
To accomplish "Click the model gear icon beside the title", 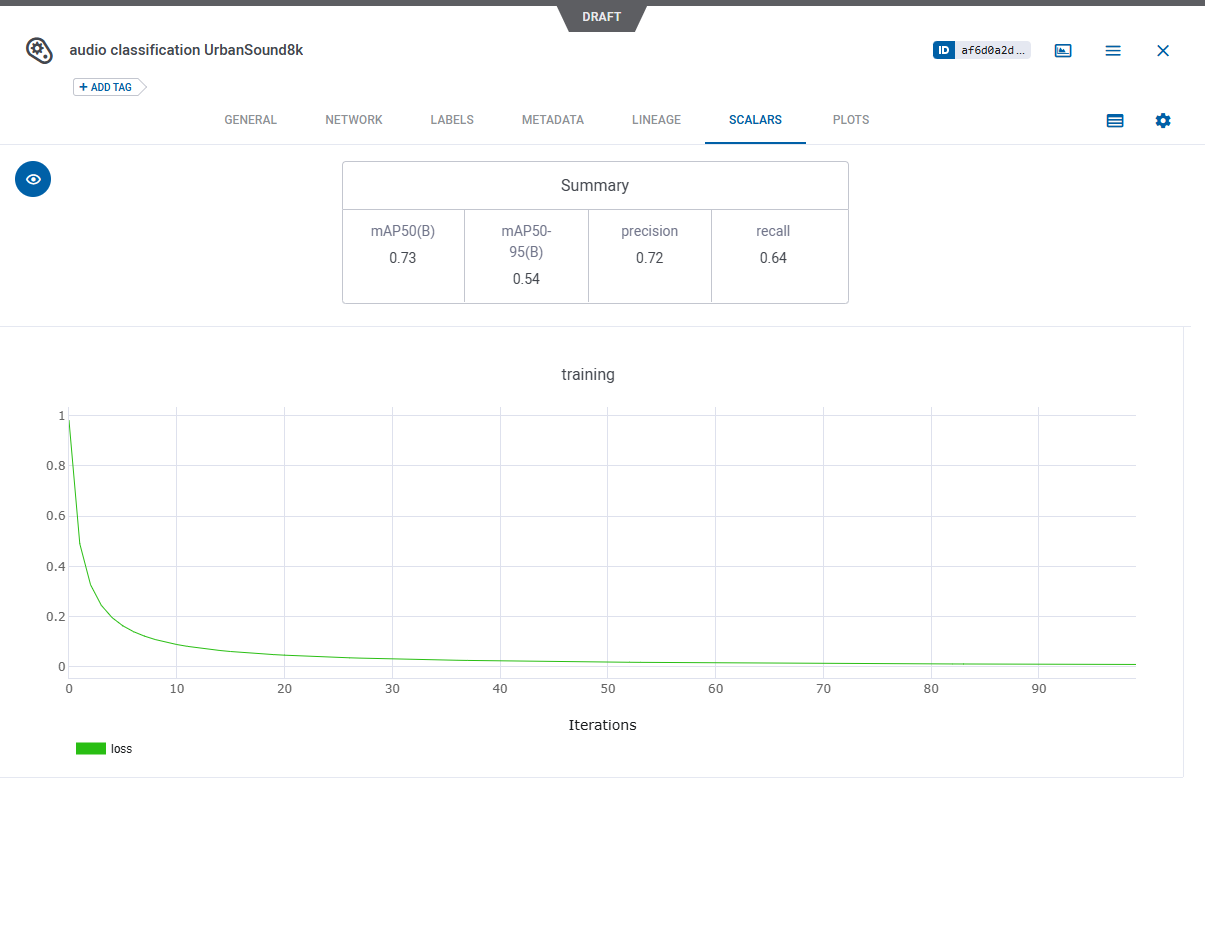I will [38, 50].
